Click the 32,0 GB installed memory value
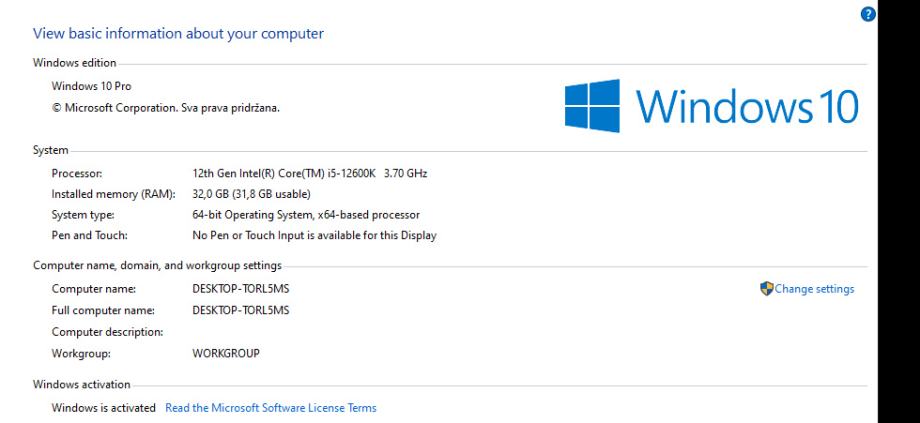The image size is (920, 423). pos(252,194)
